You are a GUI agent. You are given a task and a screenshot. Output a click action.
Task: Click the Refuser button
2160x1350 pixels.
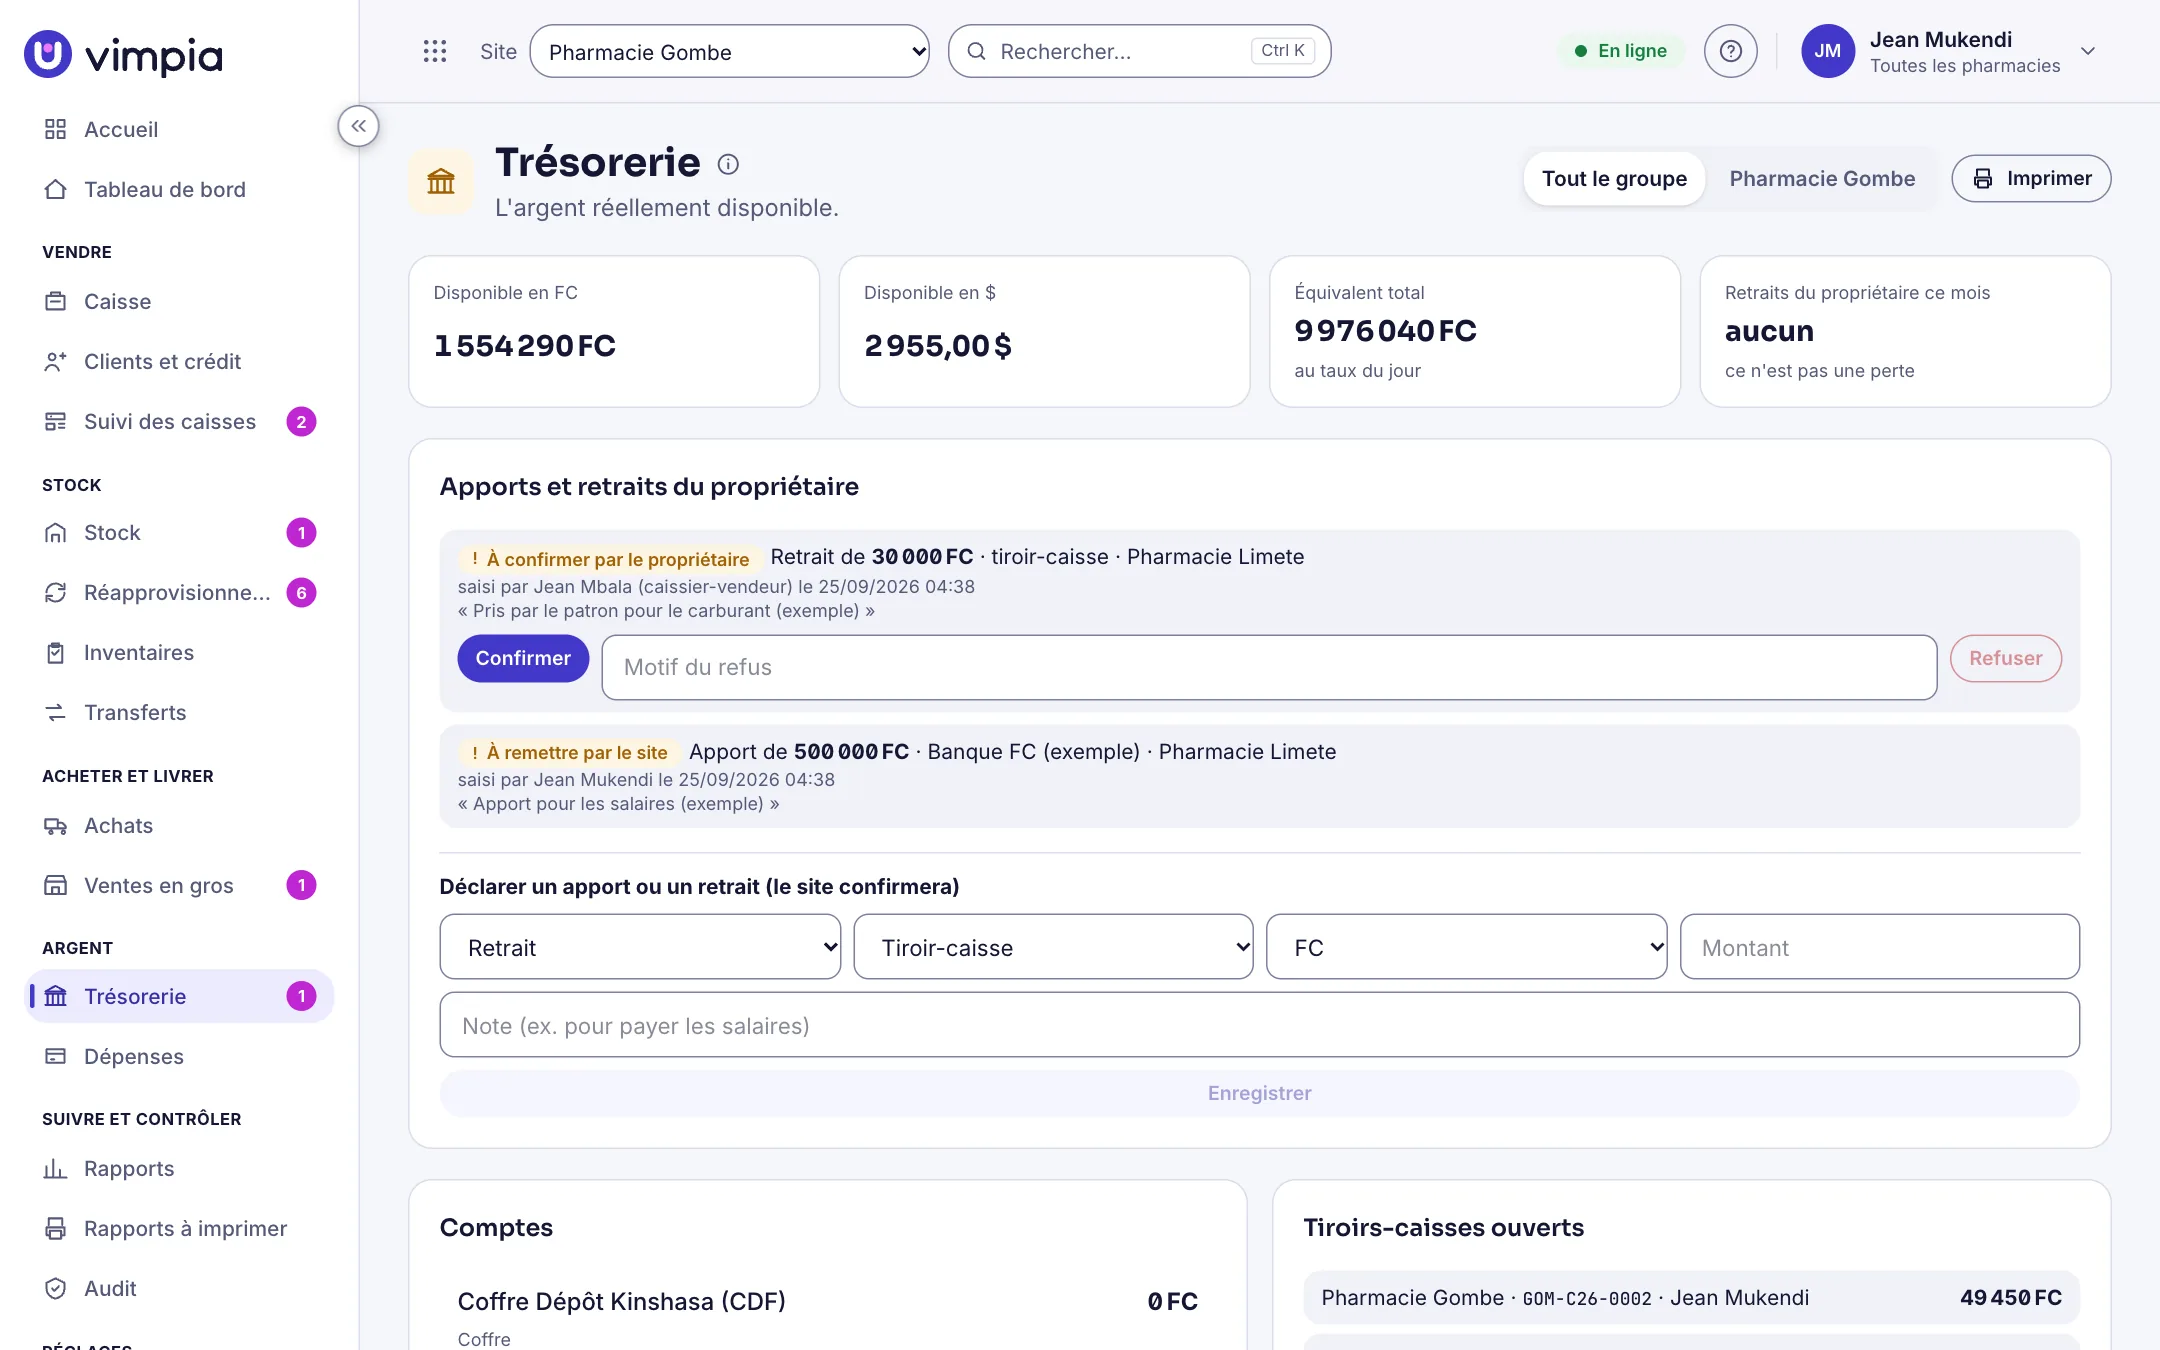(x=2005, y=658)
